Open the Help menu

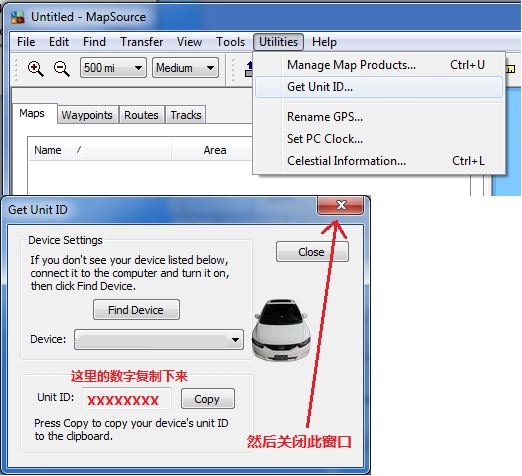(x=324, y=42)
